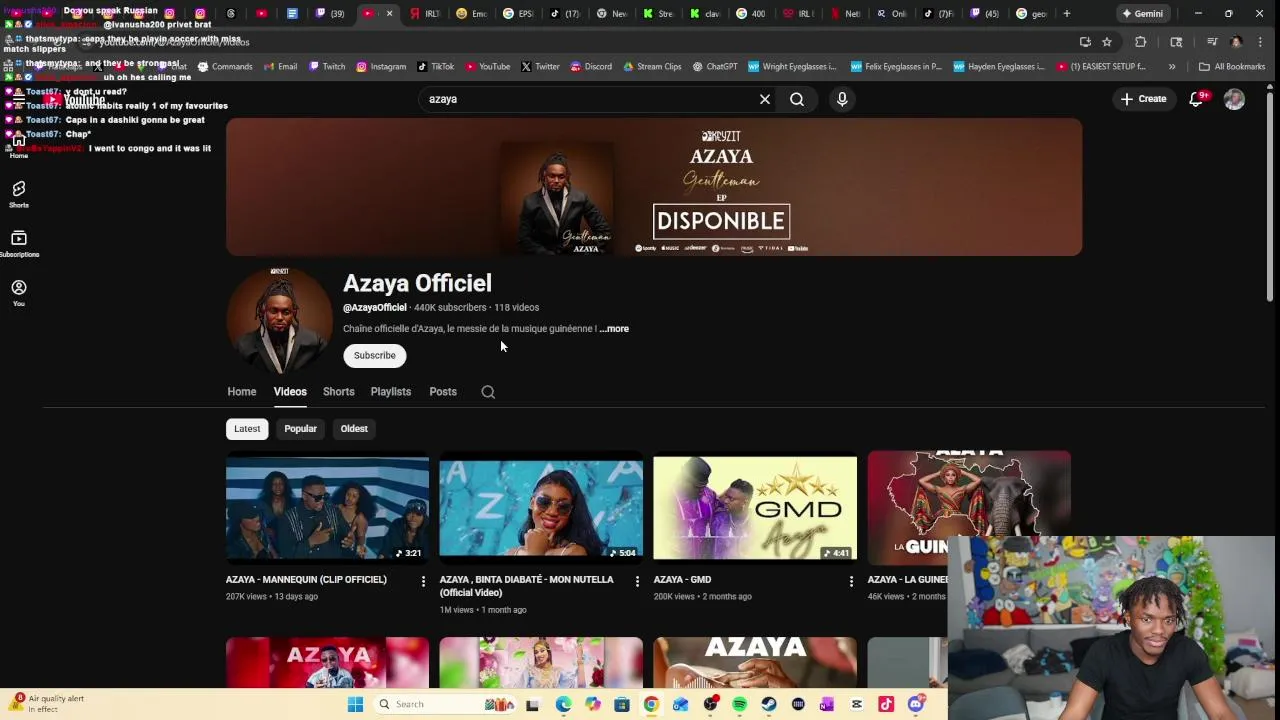Switch to channel Shorts tab
The width and height of the screenshot is (1280, 720).
pos(339,392)
